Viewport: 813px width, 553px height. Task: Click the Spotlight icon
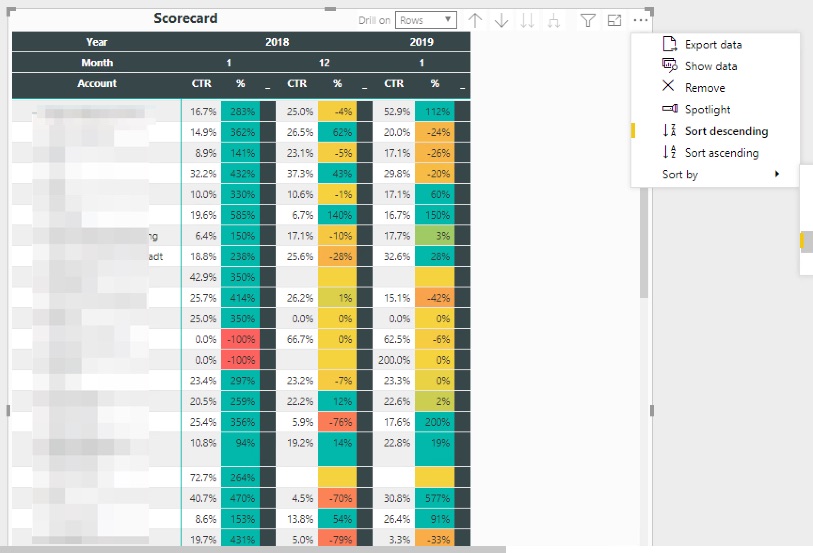pos(670,108)
